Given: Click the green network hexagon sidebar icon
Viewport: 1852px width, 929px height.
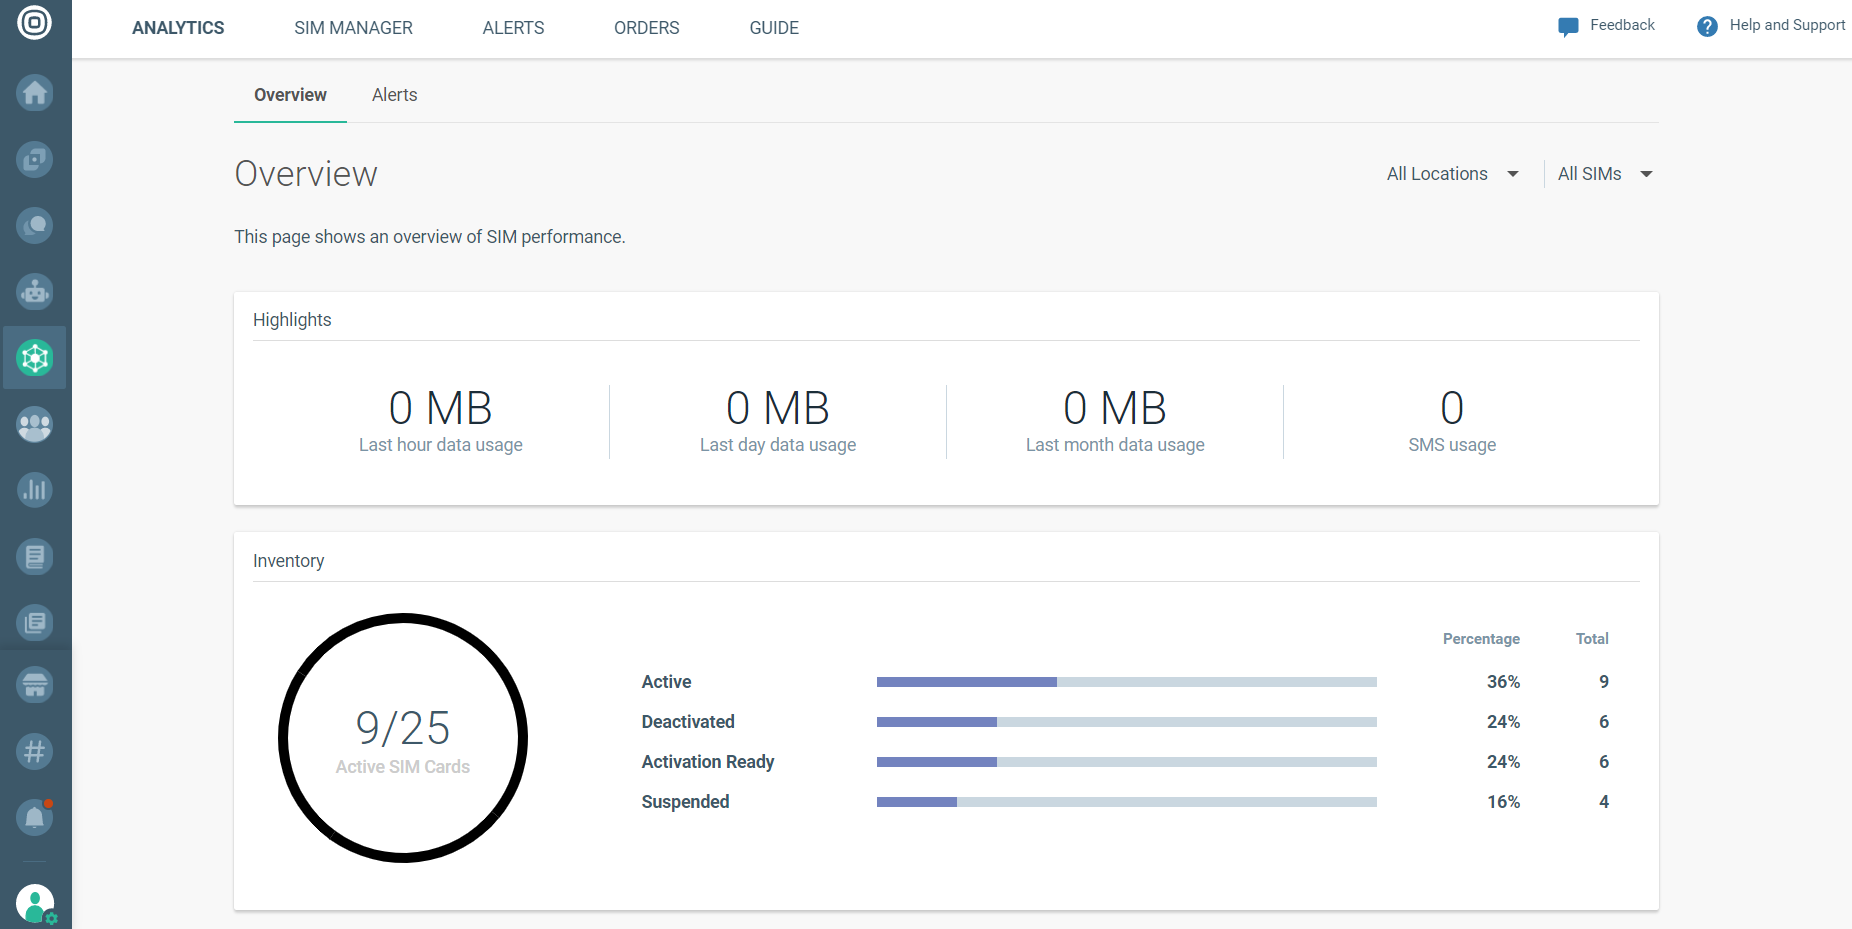Looking at the screenshot, I should tap(35, 358).
